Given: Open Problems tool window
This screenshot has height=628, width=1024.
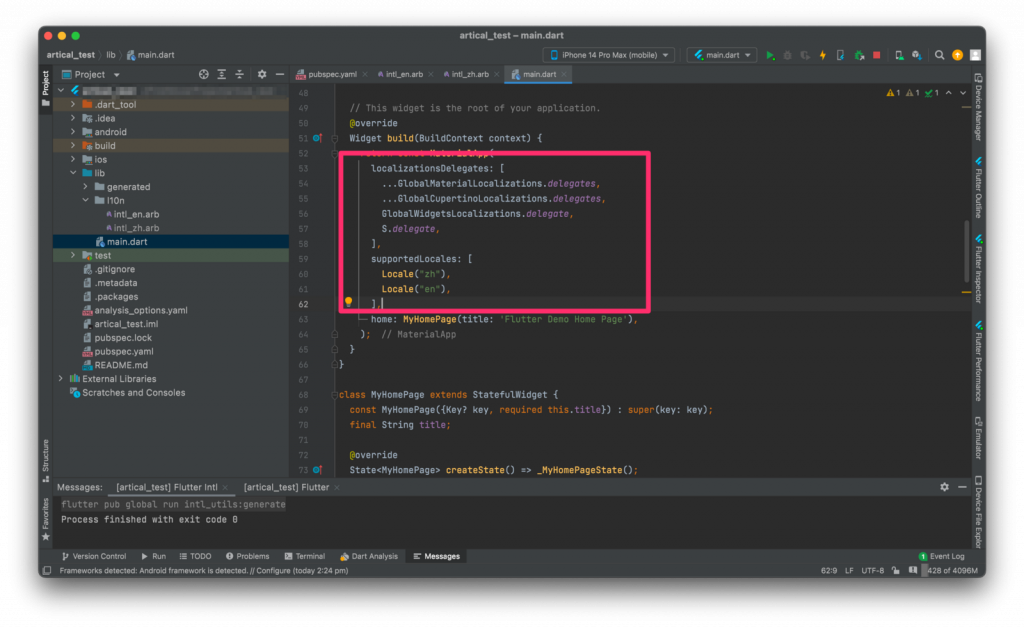Looking at the screenshot, I should (248, 556).
